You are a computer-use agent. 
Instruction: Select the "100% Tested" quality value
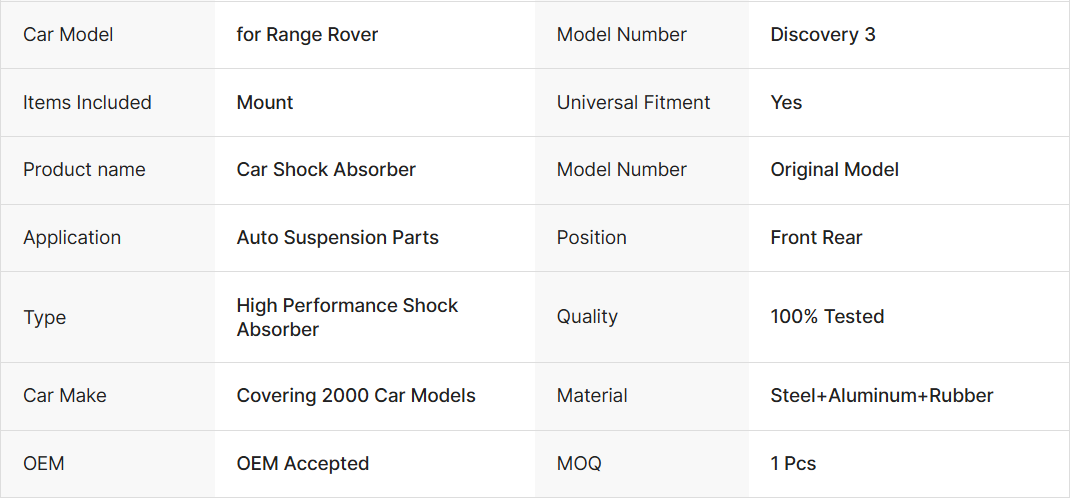[827, 317]
